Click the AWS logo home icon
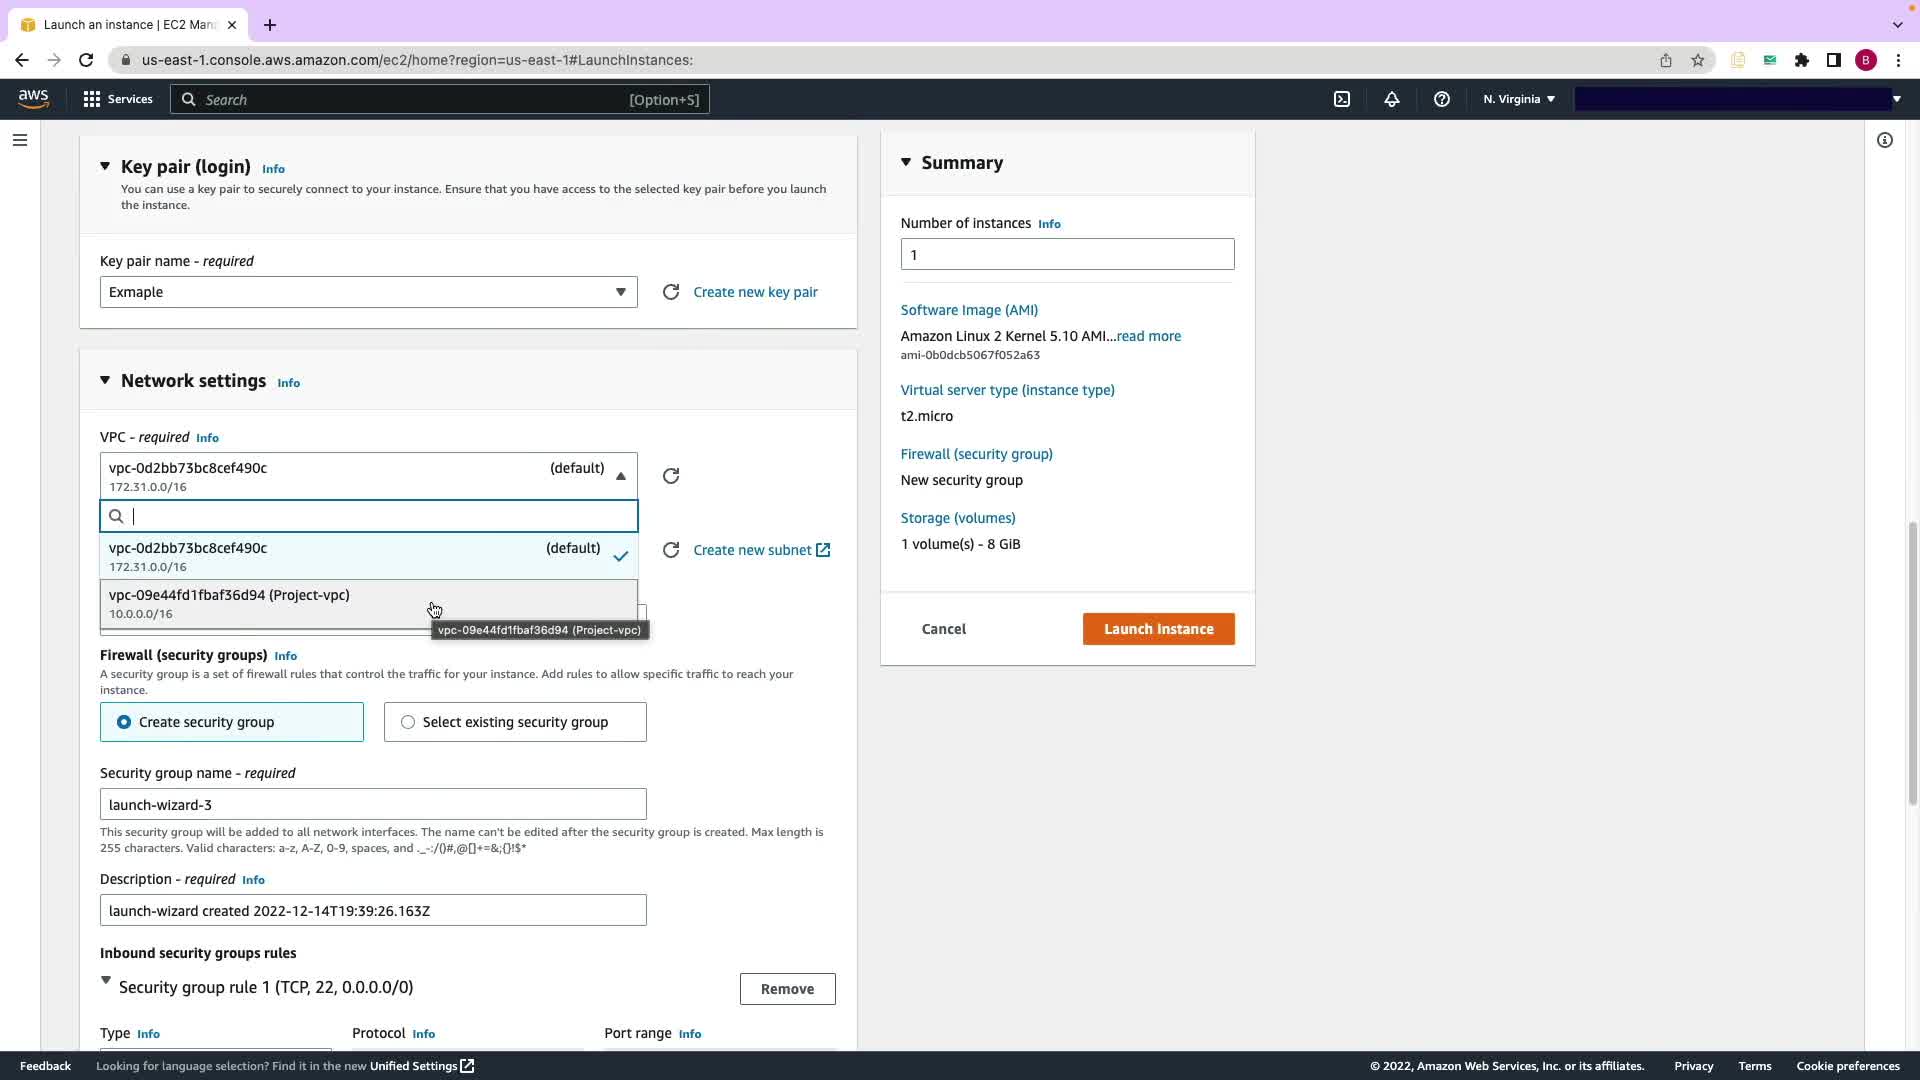 tap(33, 98)
